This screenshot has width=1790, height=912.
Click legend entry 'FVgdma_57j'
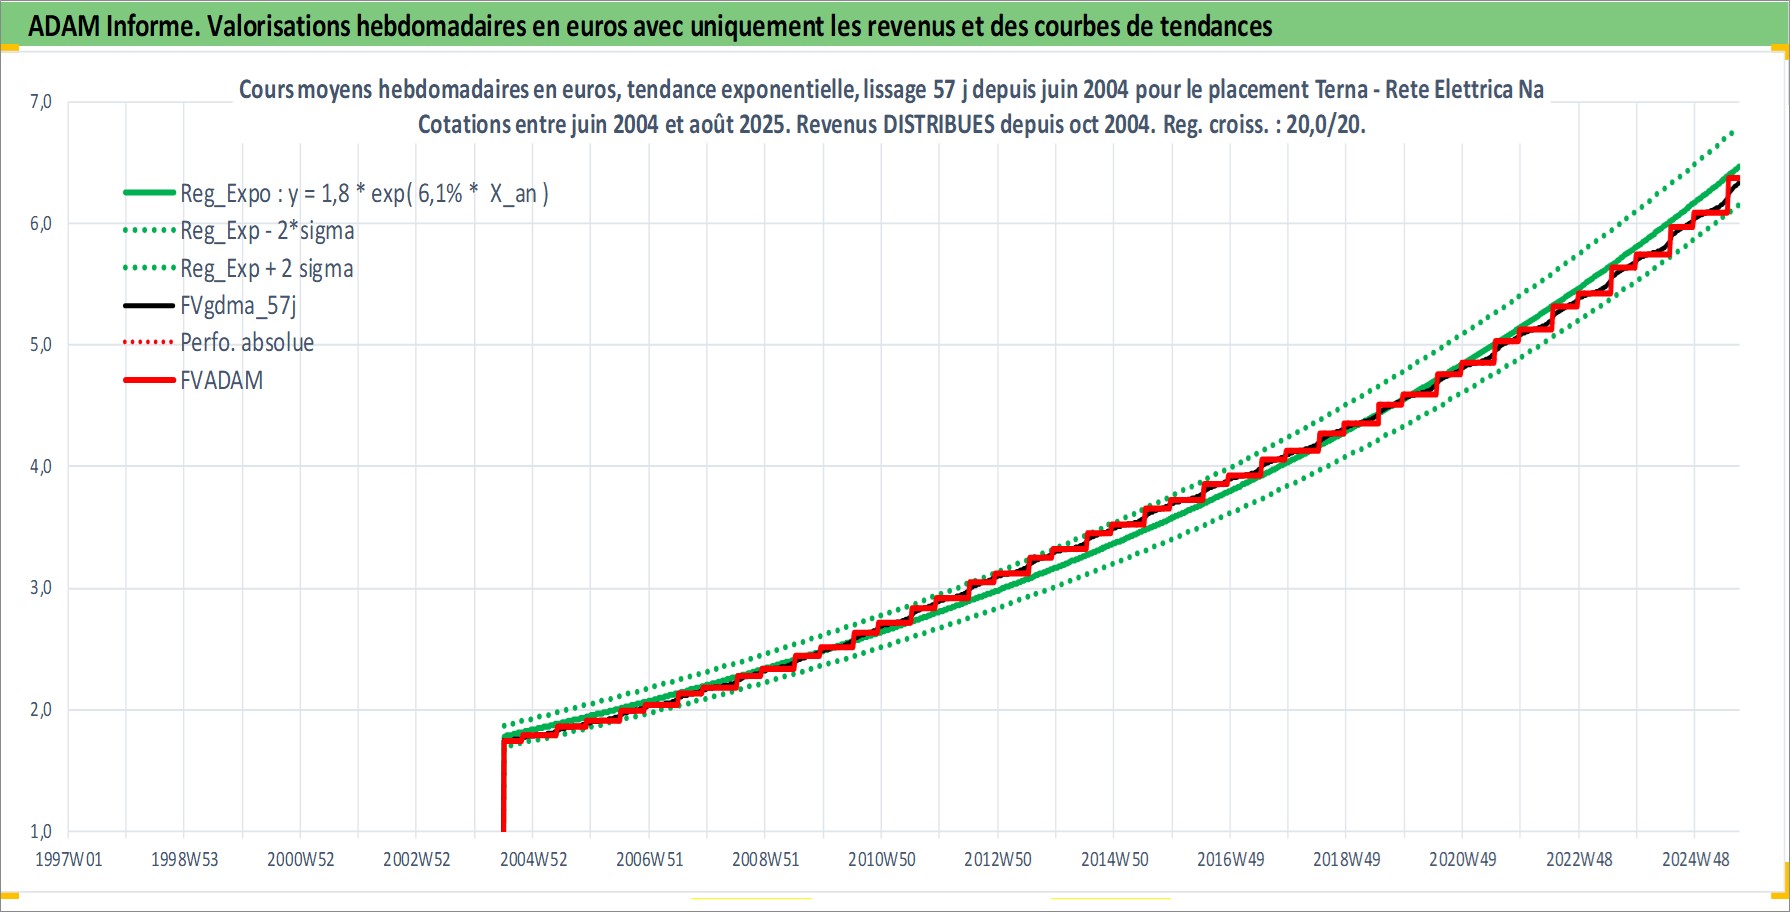pyautogui.click(x=238, y=306)
